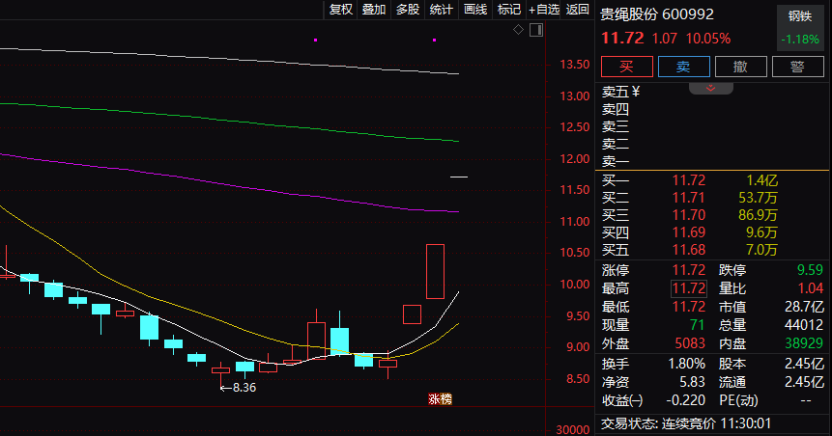Click the diamond icon above chart
The image size is (832, 436).
click(x=518, y=30)
